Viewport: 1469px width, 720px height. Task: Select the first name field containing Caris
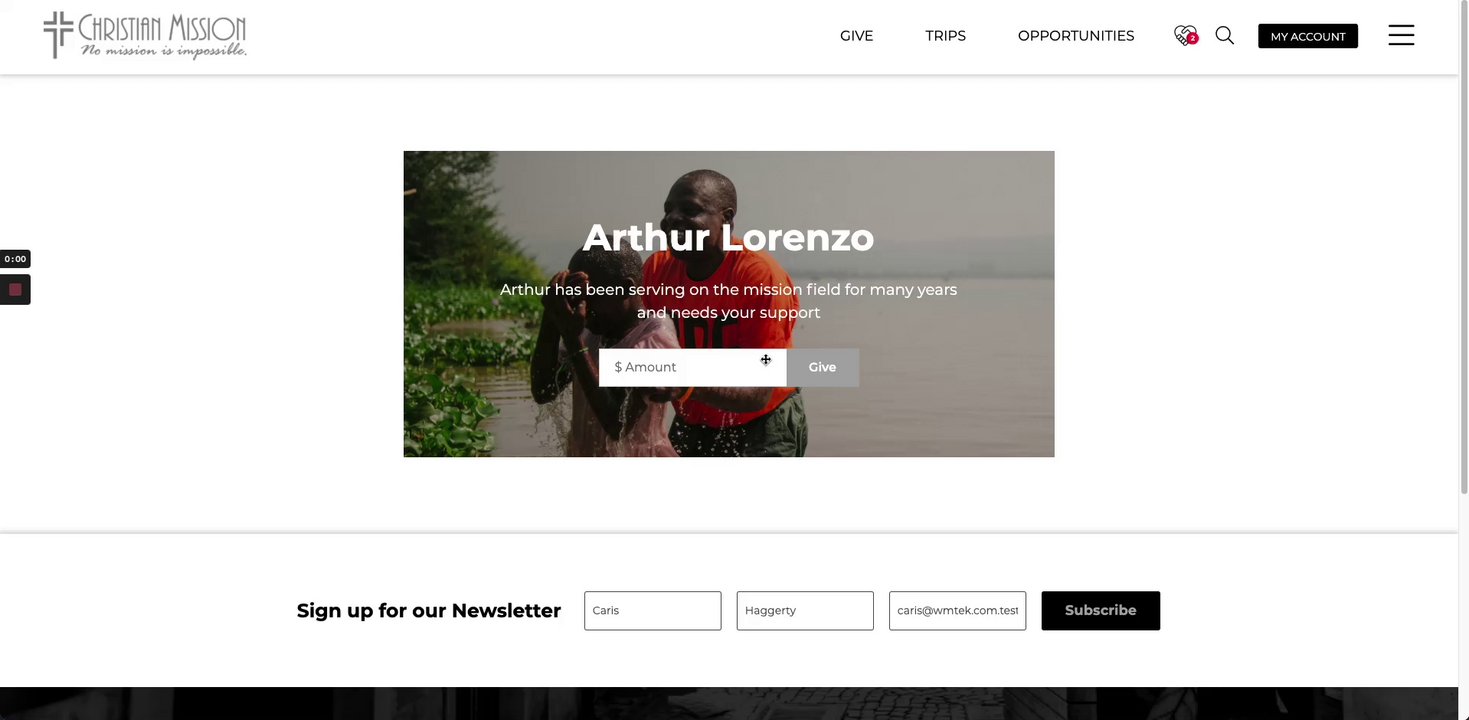pyautogui.click(x=652, y=610)
